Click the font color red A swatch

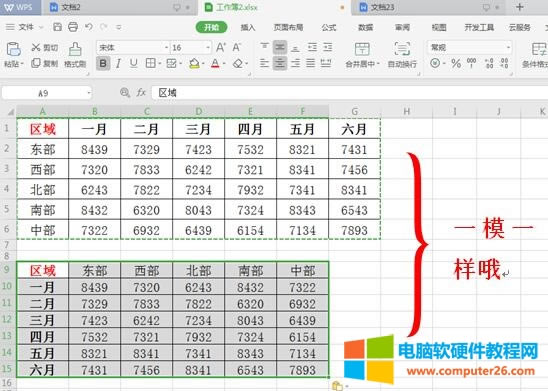click(215, 64)
